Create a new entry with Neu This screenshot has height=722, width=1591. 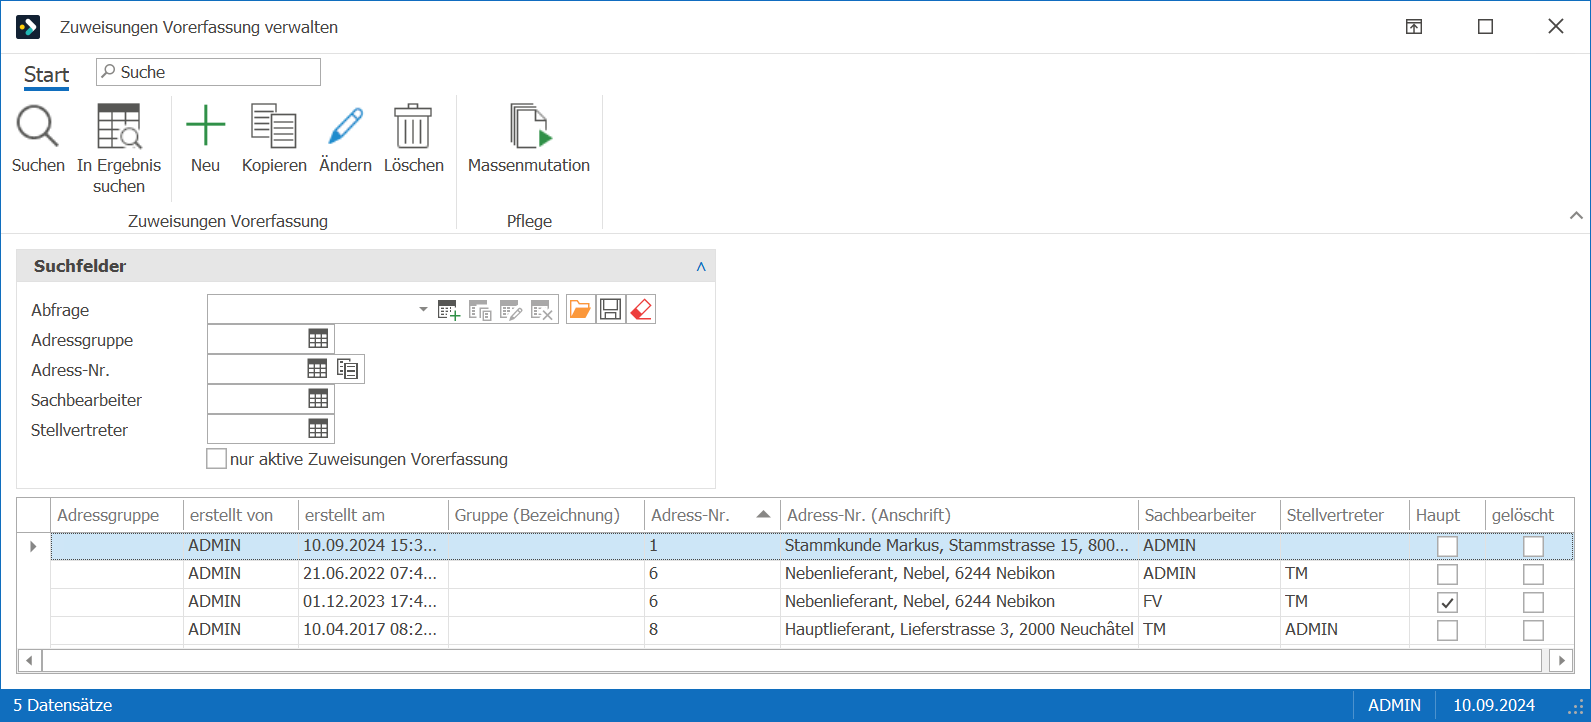(205, 127)
